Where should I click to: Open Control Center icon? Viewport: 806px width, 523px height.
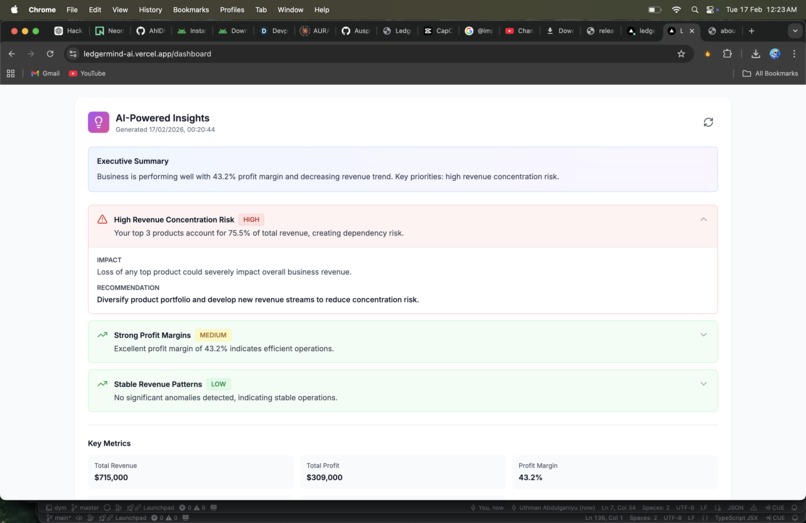[x=712, y=9]
